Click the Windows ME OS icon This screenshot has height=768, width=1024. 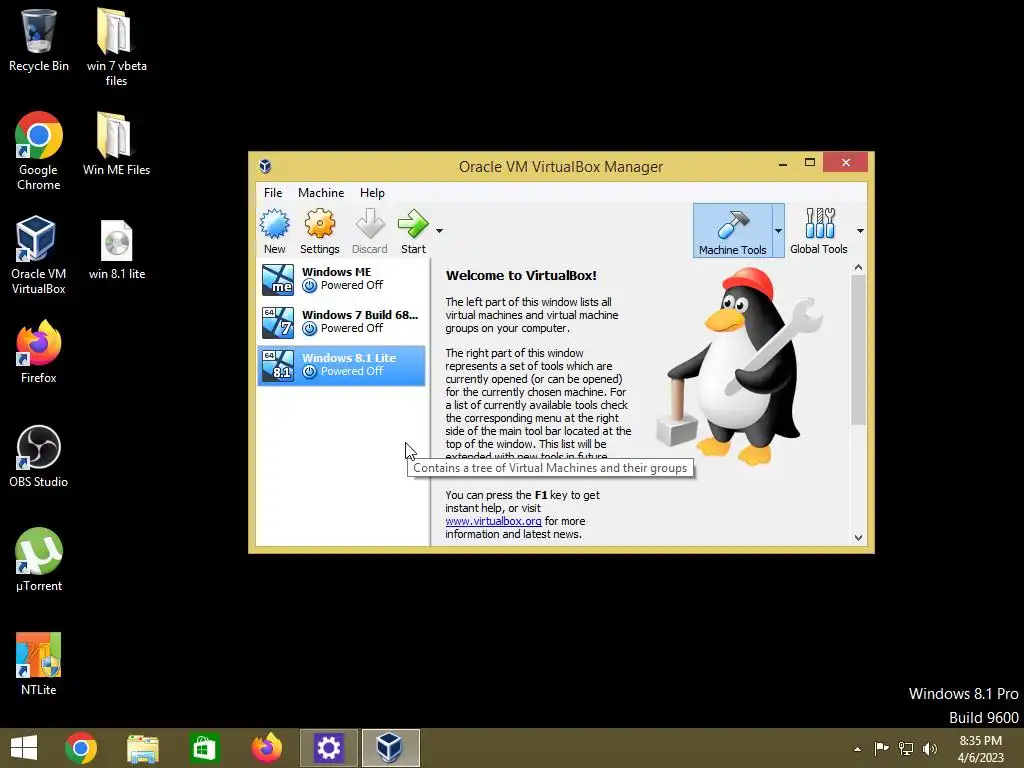coord(278,280)
